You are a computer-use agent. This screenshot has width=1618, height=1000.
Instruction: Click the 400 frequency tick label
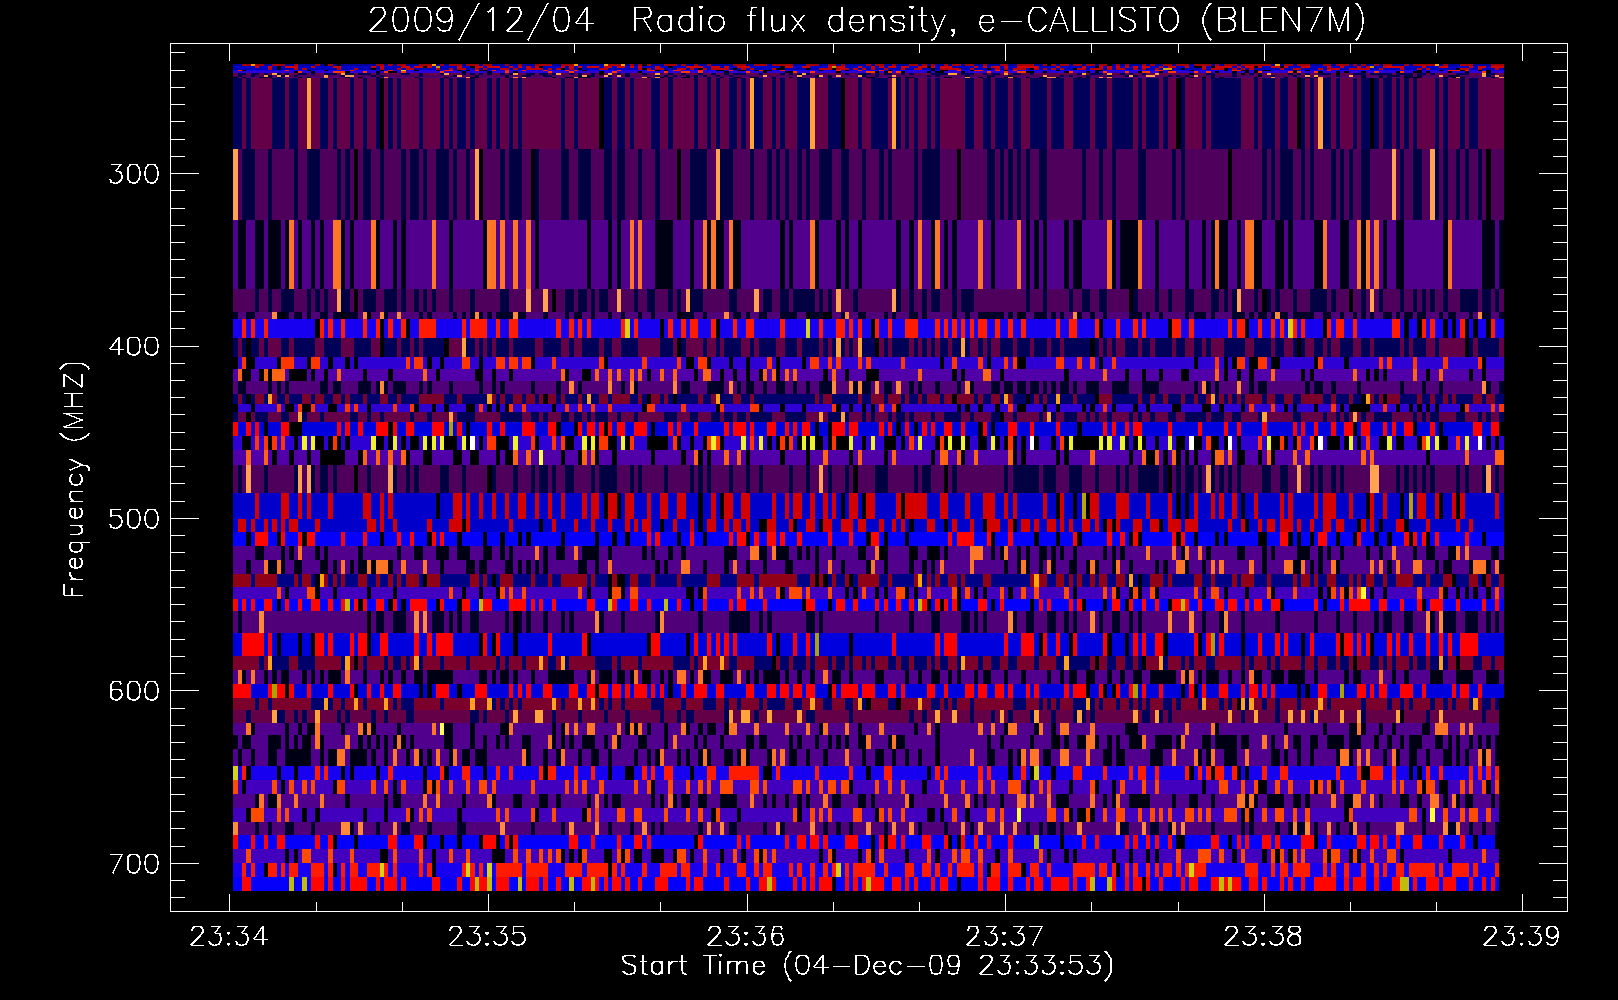pyautogui.click(x=134, y=347)
